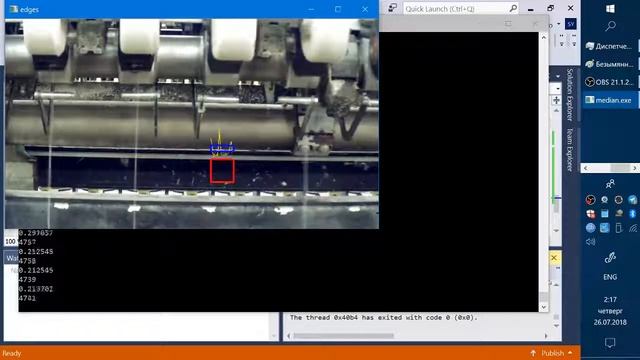Click the up arrow before Publish

click(x=533, y=353)
